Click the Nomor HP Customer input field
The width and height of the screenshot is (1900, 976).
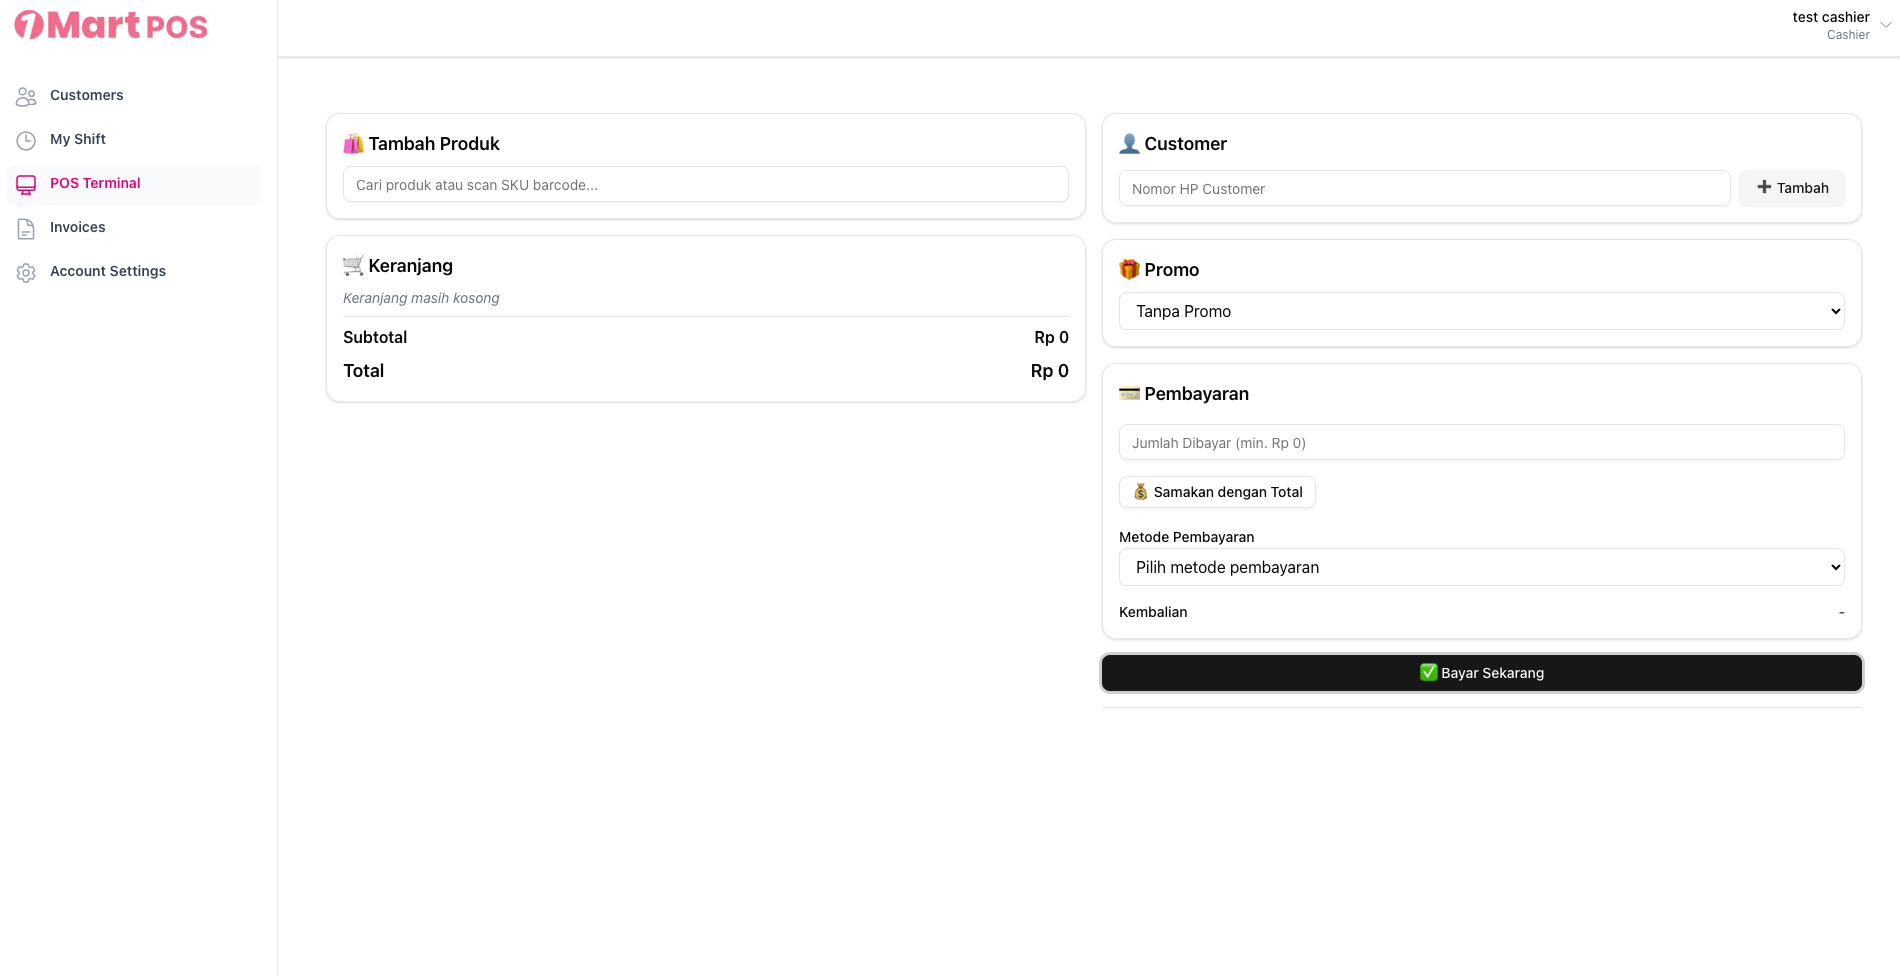point(1424,189)
